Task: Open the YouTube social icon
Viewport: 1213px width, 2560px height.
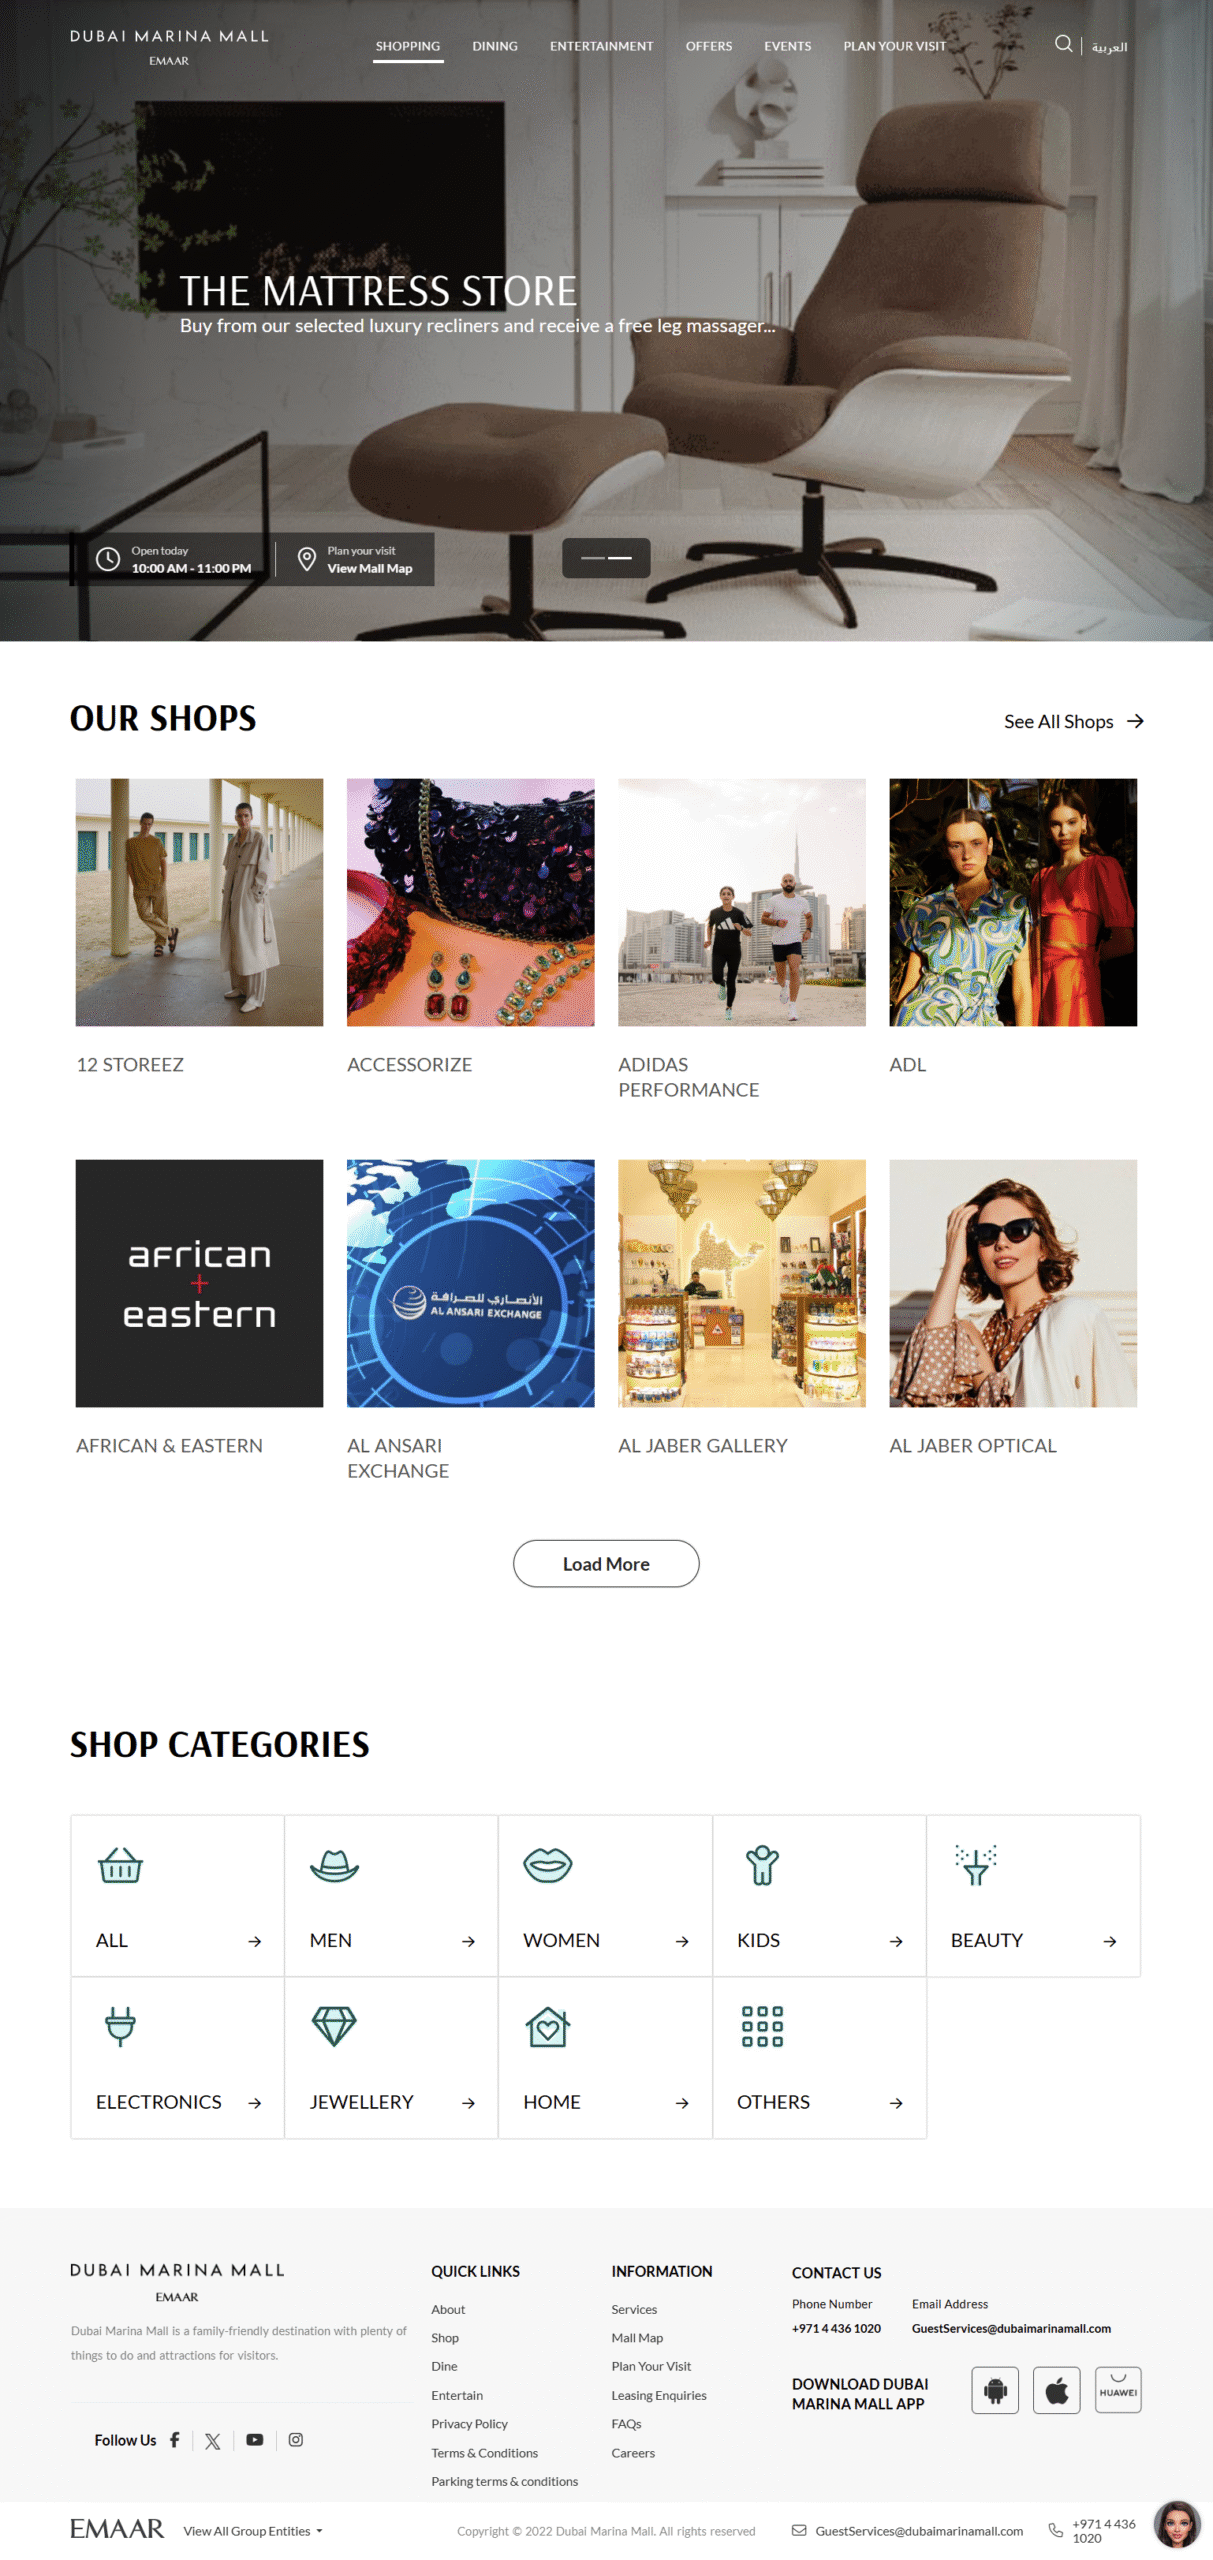Action: pyautogui.click(x=254, y=2438)
